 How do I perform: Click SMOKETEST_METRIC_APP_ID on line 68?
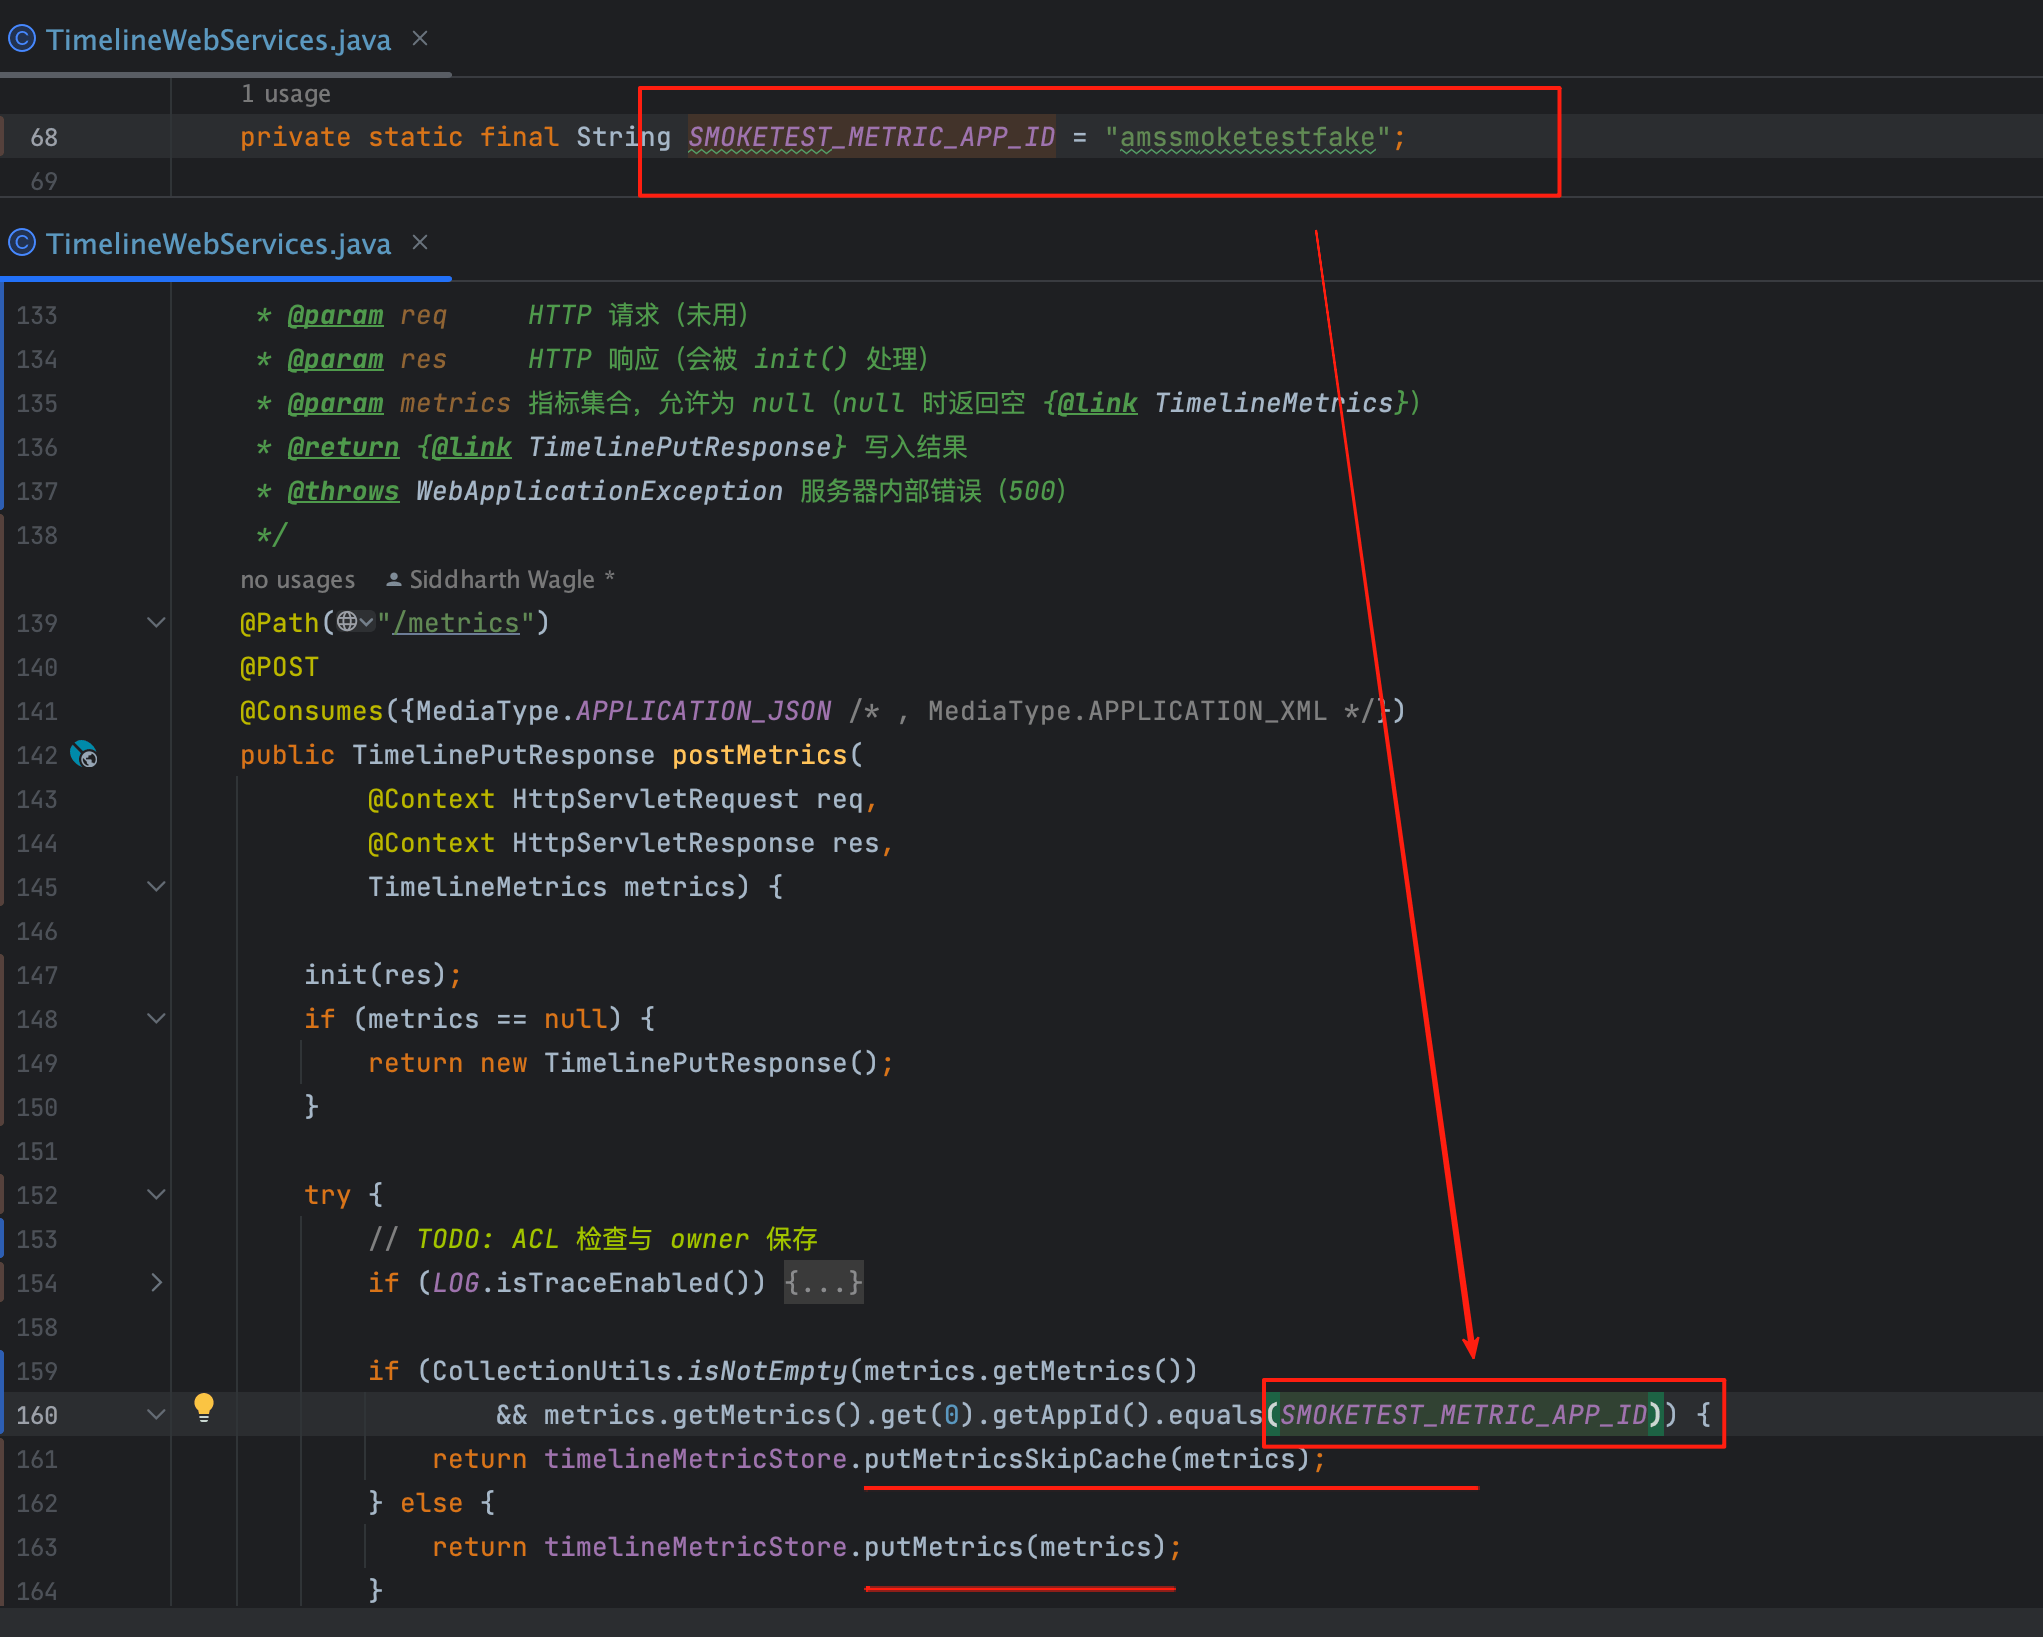pos(871,137)
